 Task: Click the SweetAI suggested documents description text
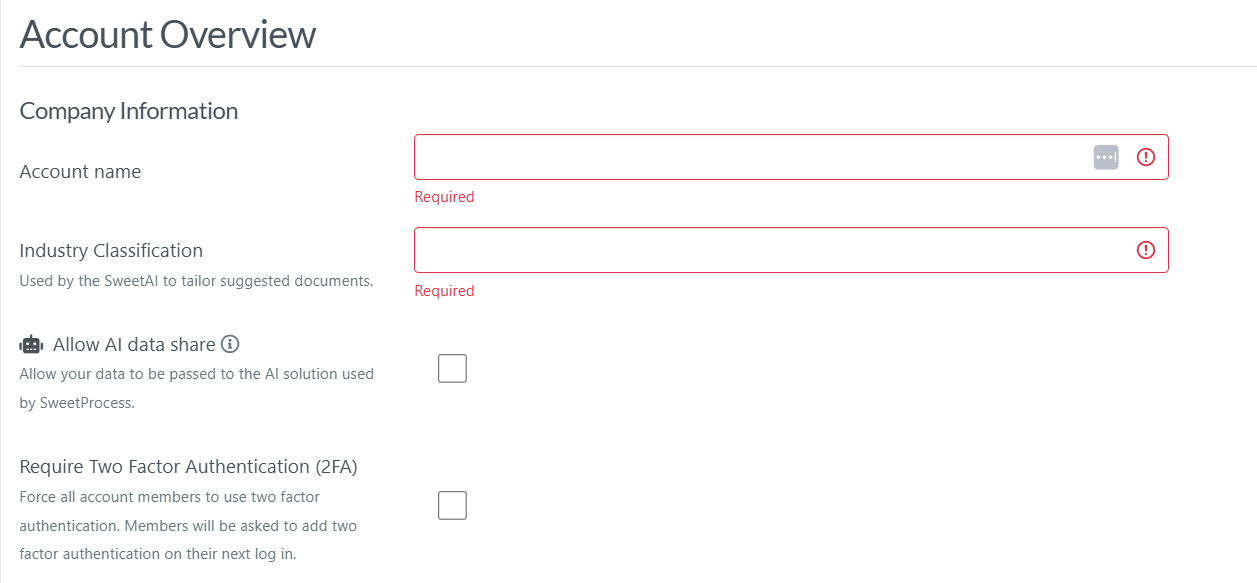coord(196,281)
